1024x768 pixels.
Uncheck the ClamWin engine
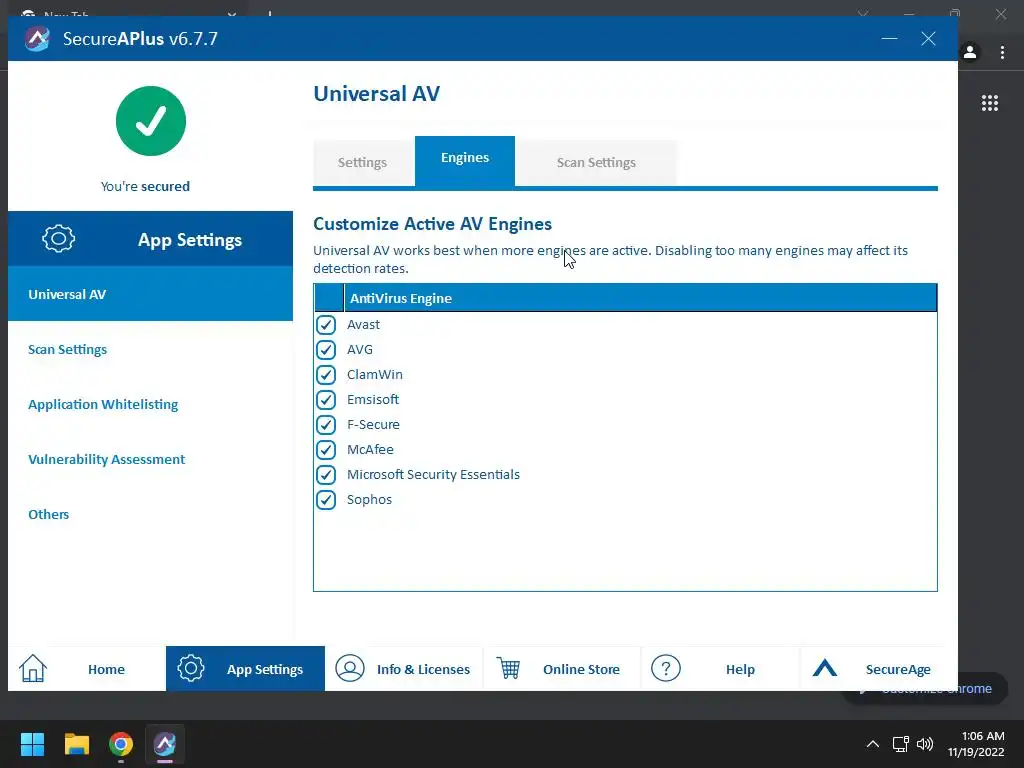tap(326, 375)
